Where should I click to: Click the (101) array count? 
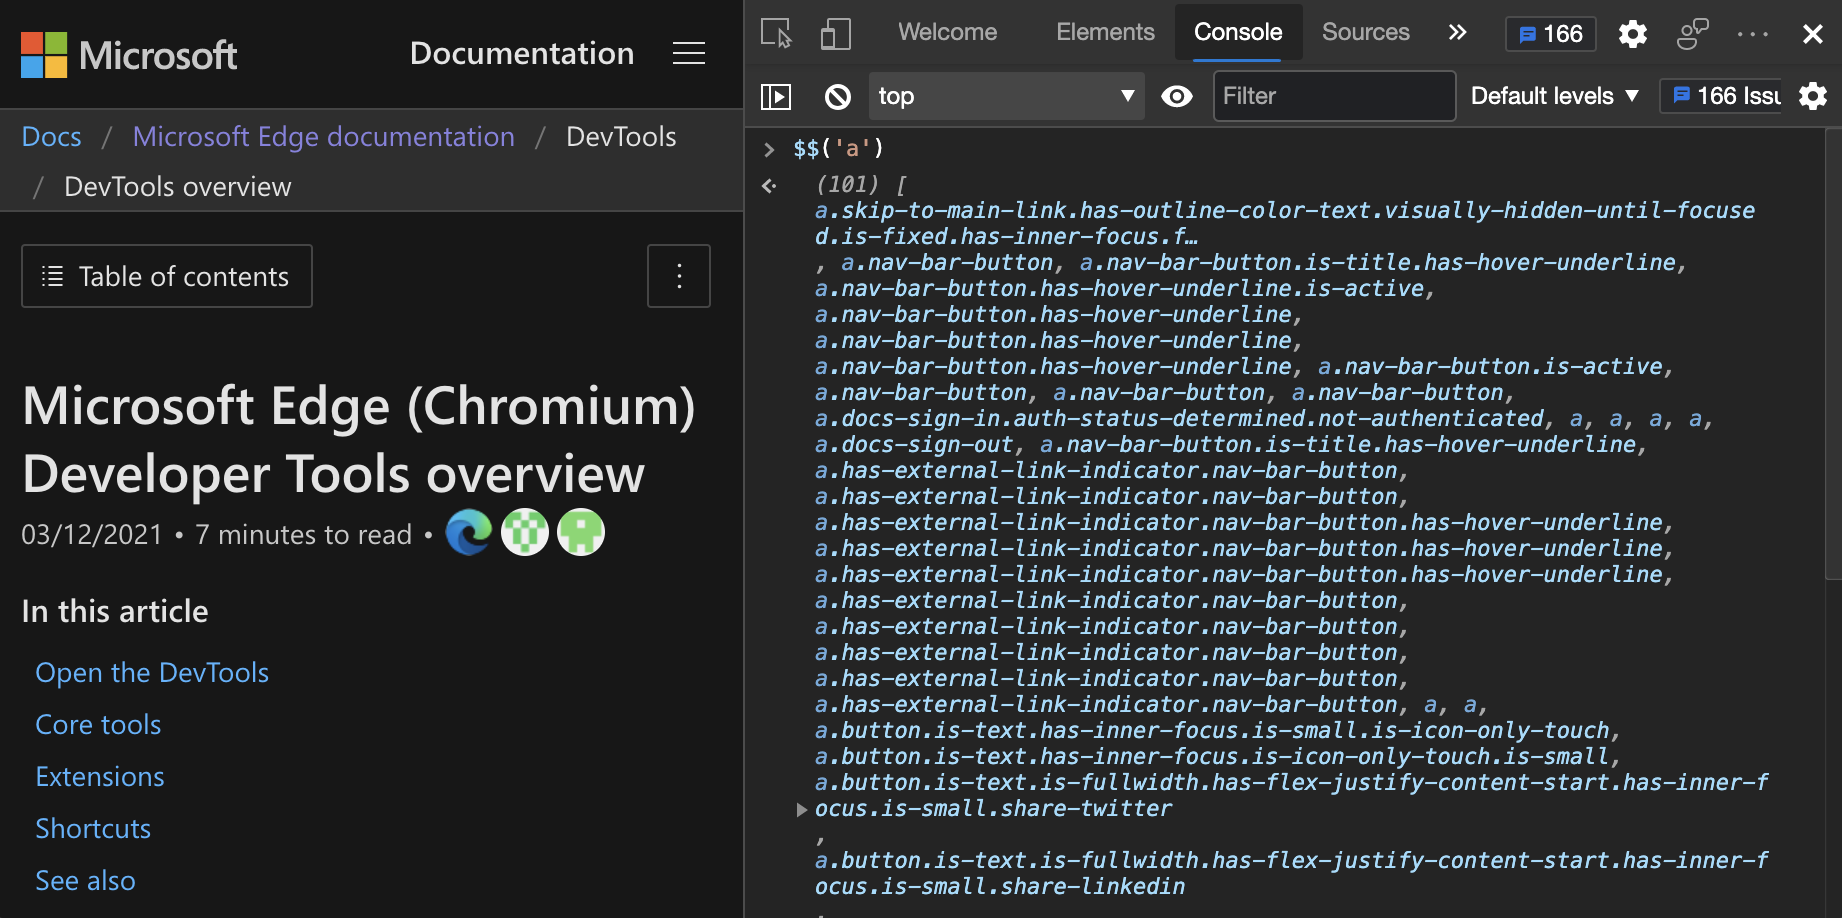click(x=847, y=185)
